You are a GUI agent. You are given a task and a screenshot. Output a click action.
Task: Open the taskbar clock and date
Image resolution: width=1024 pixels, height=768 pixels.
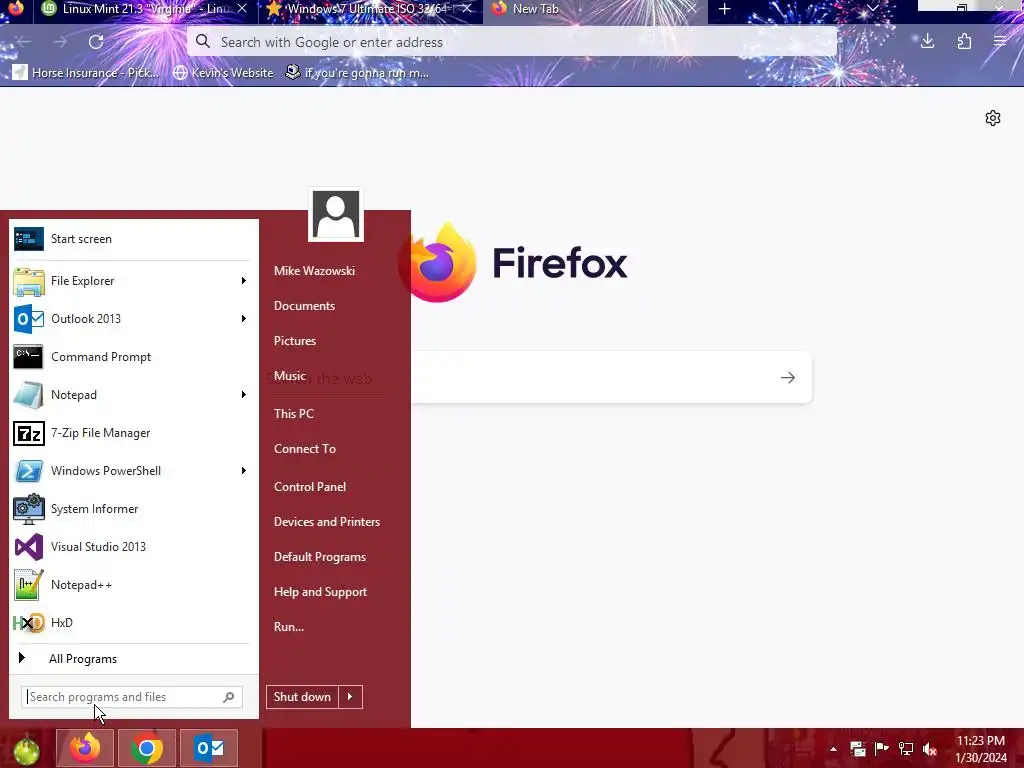click(981, 749)
